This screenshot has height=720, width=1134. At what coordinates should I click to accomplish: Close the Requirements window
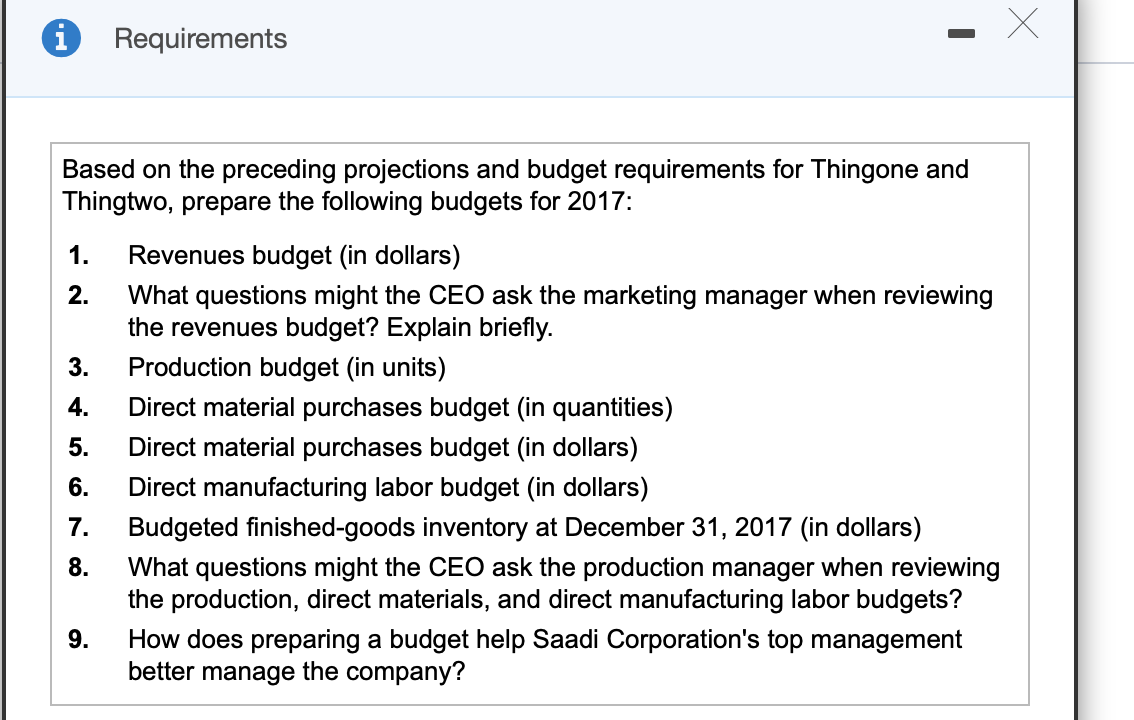[x=1022, y=25]
